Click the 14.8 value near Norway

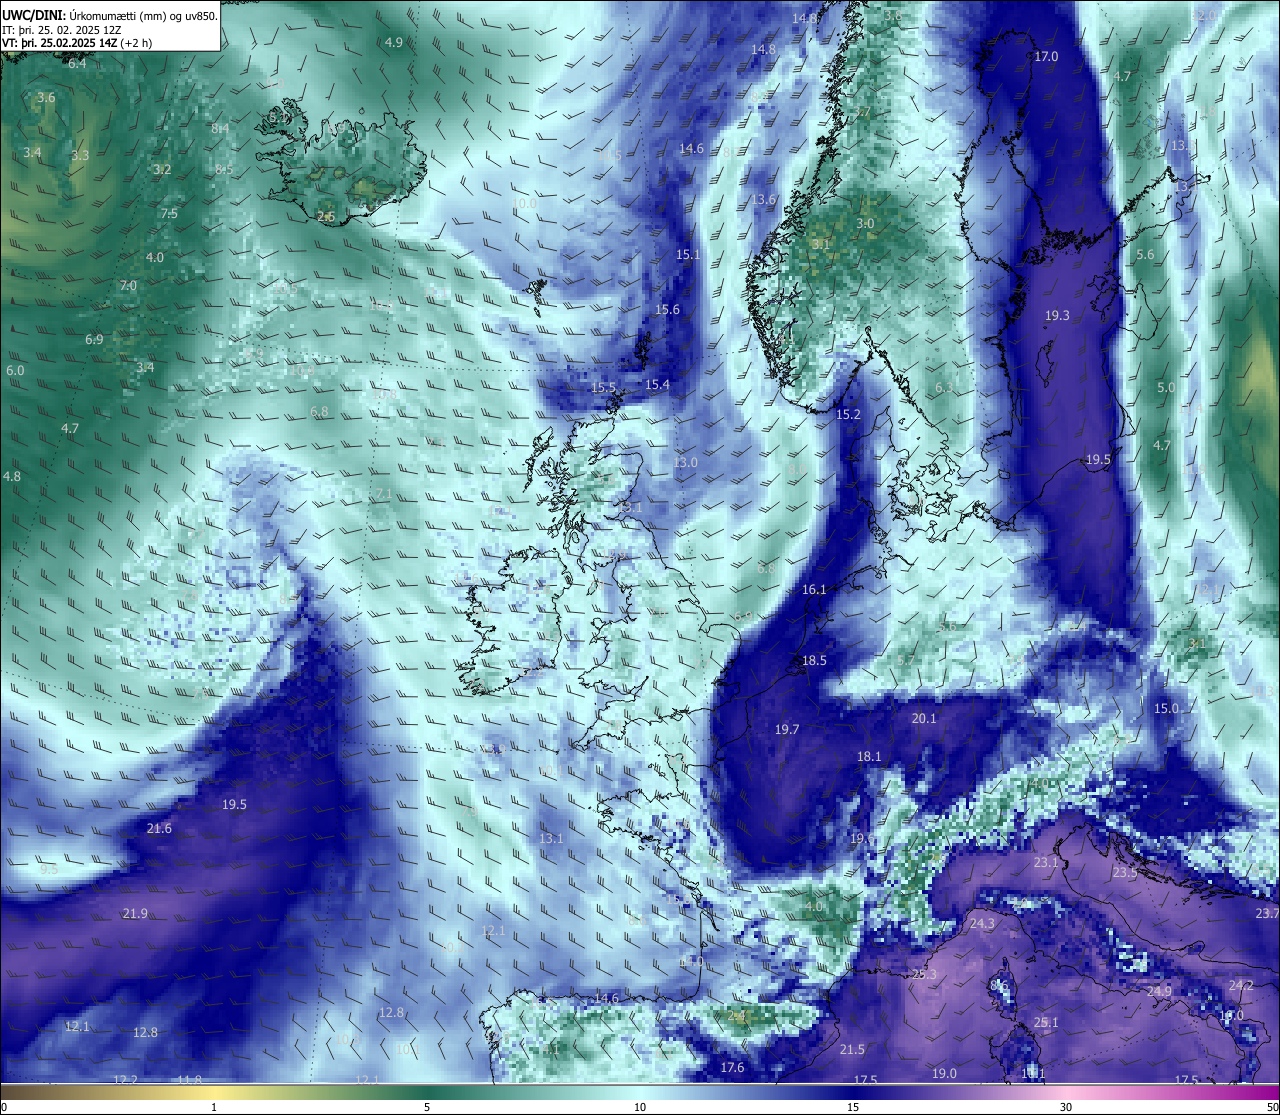coord(763,49)
